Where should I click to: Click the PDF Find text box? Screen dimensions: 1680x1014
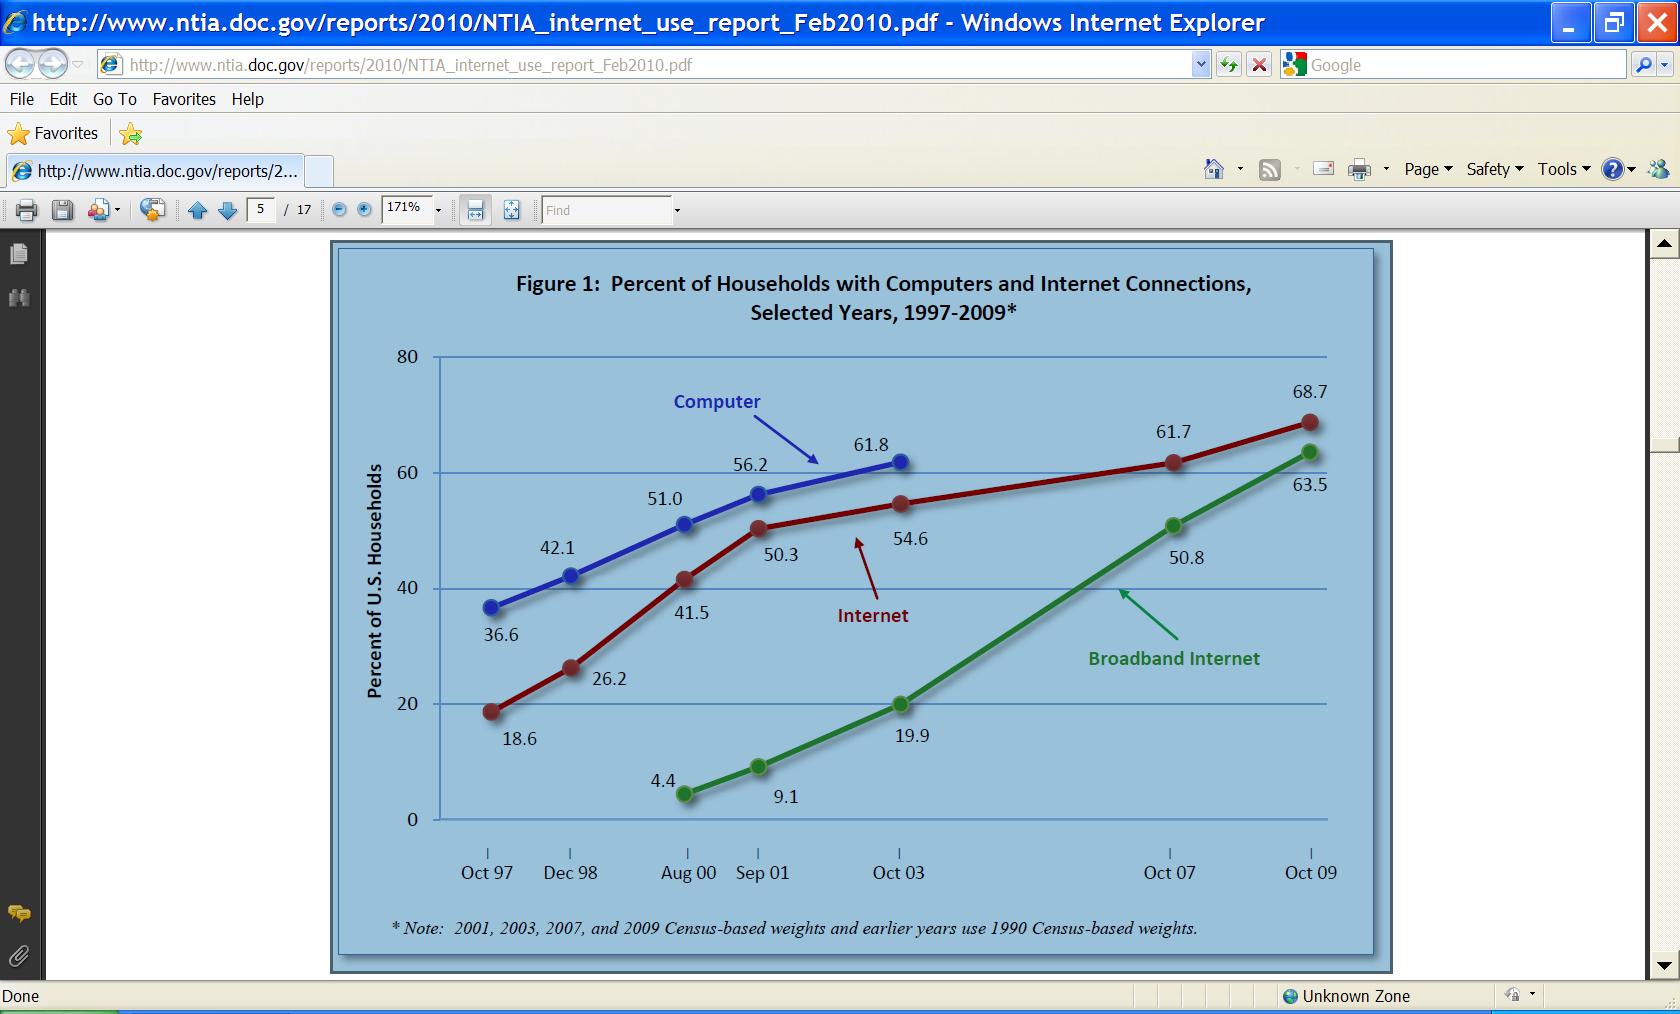coord(606,210)
